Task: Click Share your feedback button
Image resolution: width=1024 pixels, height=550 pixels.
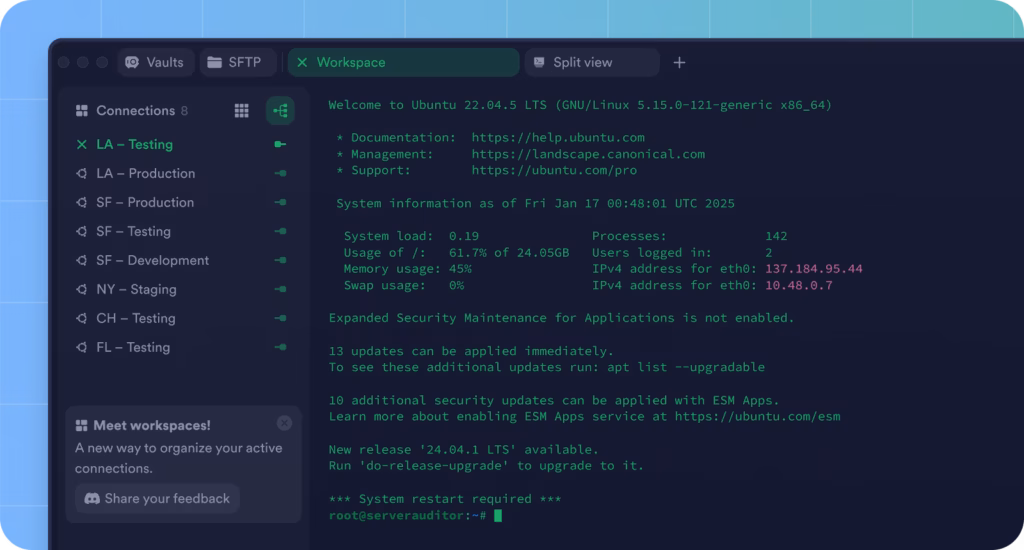Action: [157, 498]
